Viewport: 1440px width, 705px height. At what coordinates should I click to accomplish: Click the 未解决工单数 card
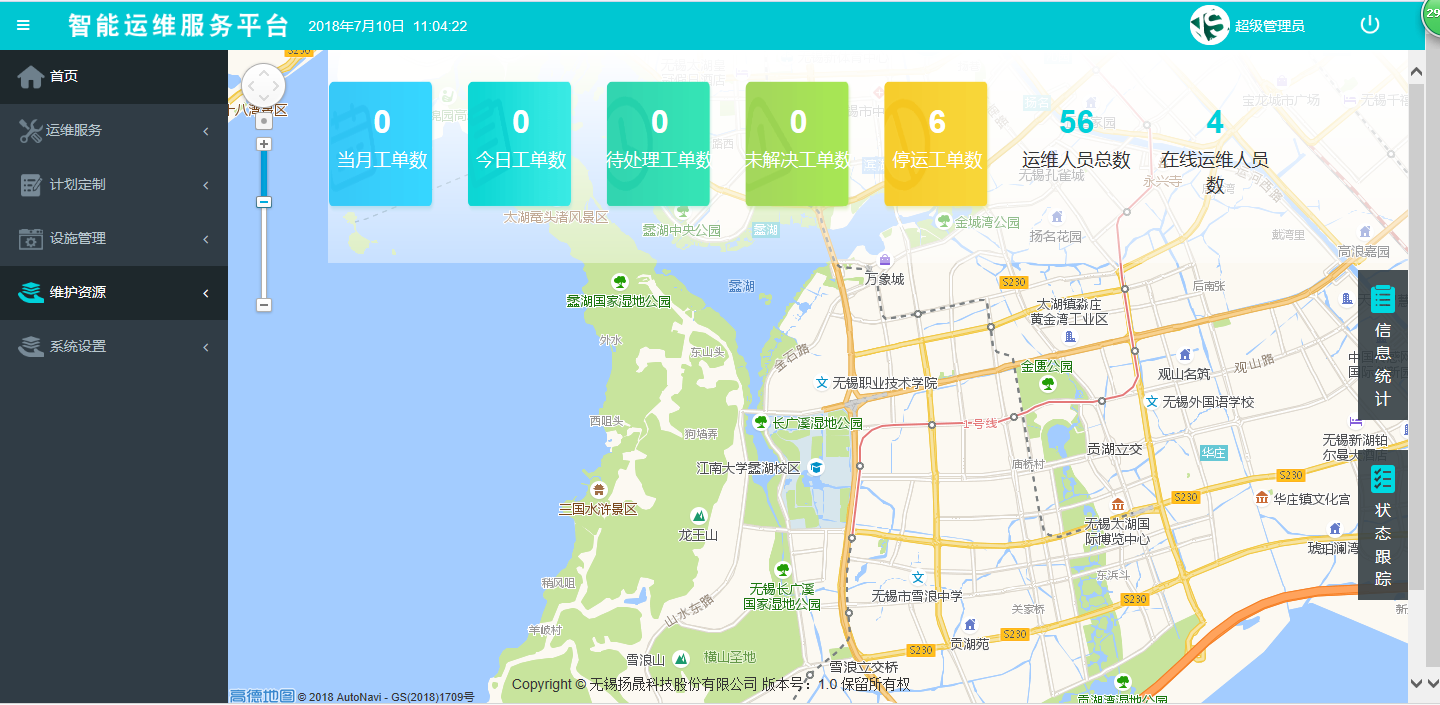797,144
